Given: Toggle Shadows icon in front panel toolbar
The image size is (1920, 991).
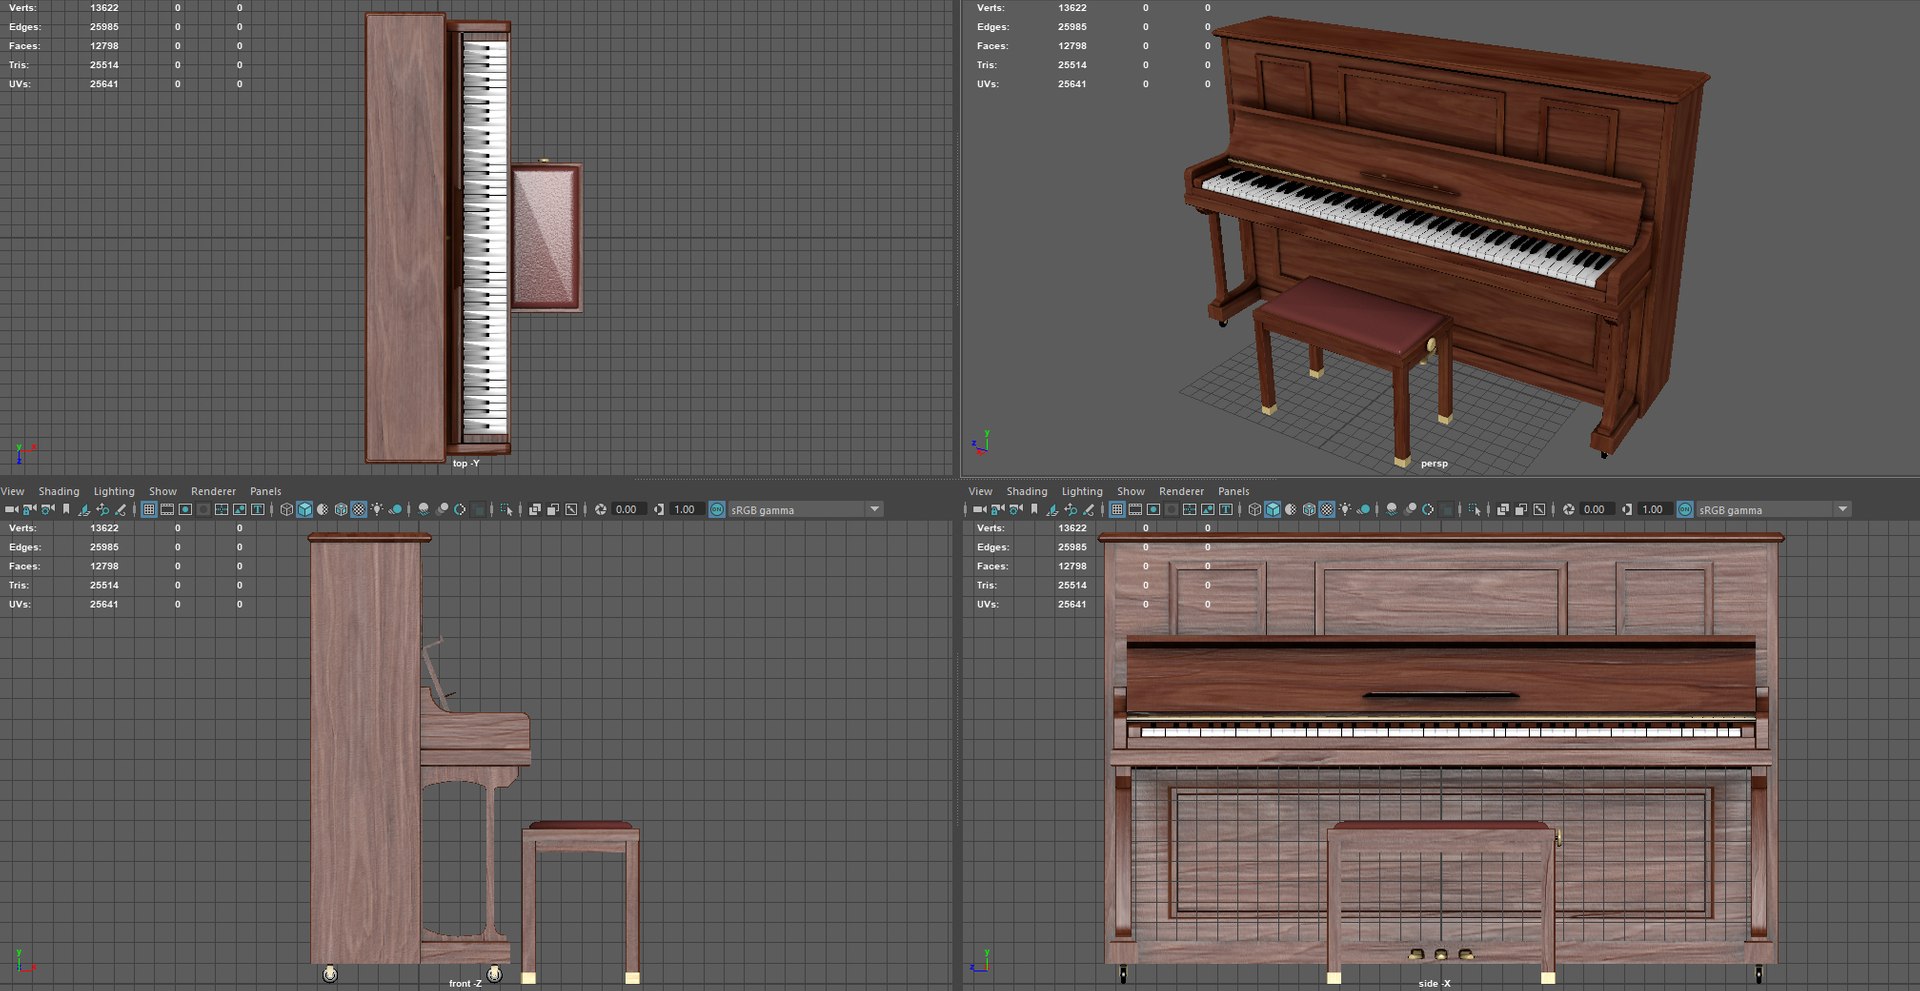Looking at the screenshot, I should [395, 509].
